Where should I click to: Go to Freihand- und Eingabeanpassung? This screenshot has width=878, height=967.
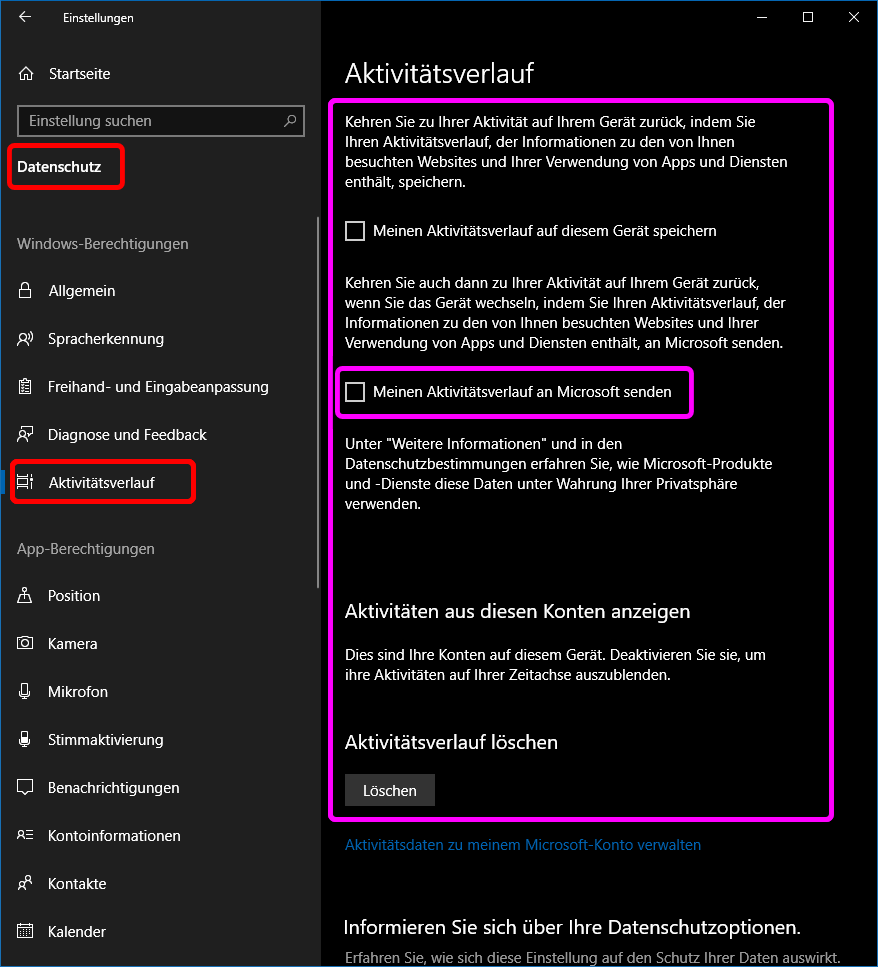pyautogui.click(x=158, y=387)
